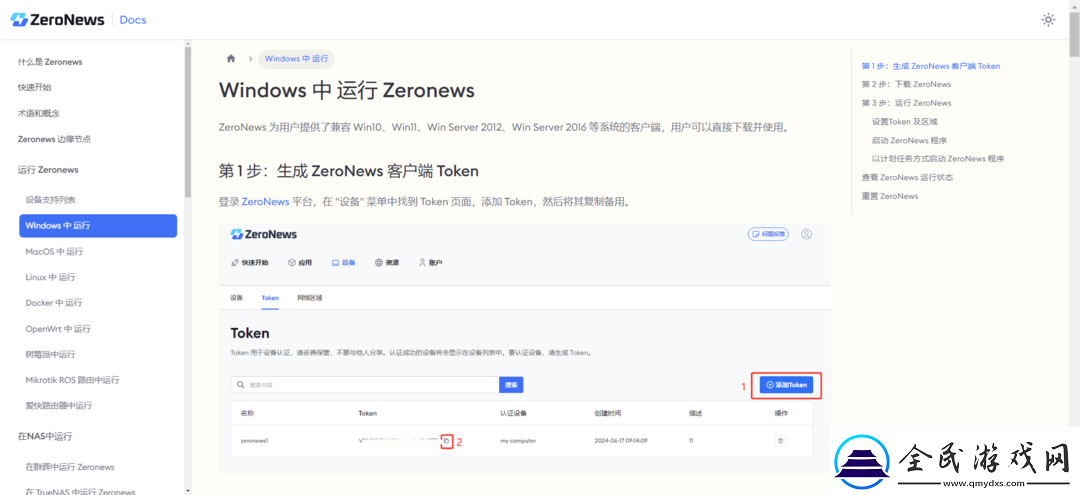Image resolution: width=1080 pixels, height=495 pixels.
Task: Click '2024-06-17 09:14:09' creation time cell
Action: pyautogui.click(x=620, y=441)
